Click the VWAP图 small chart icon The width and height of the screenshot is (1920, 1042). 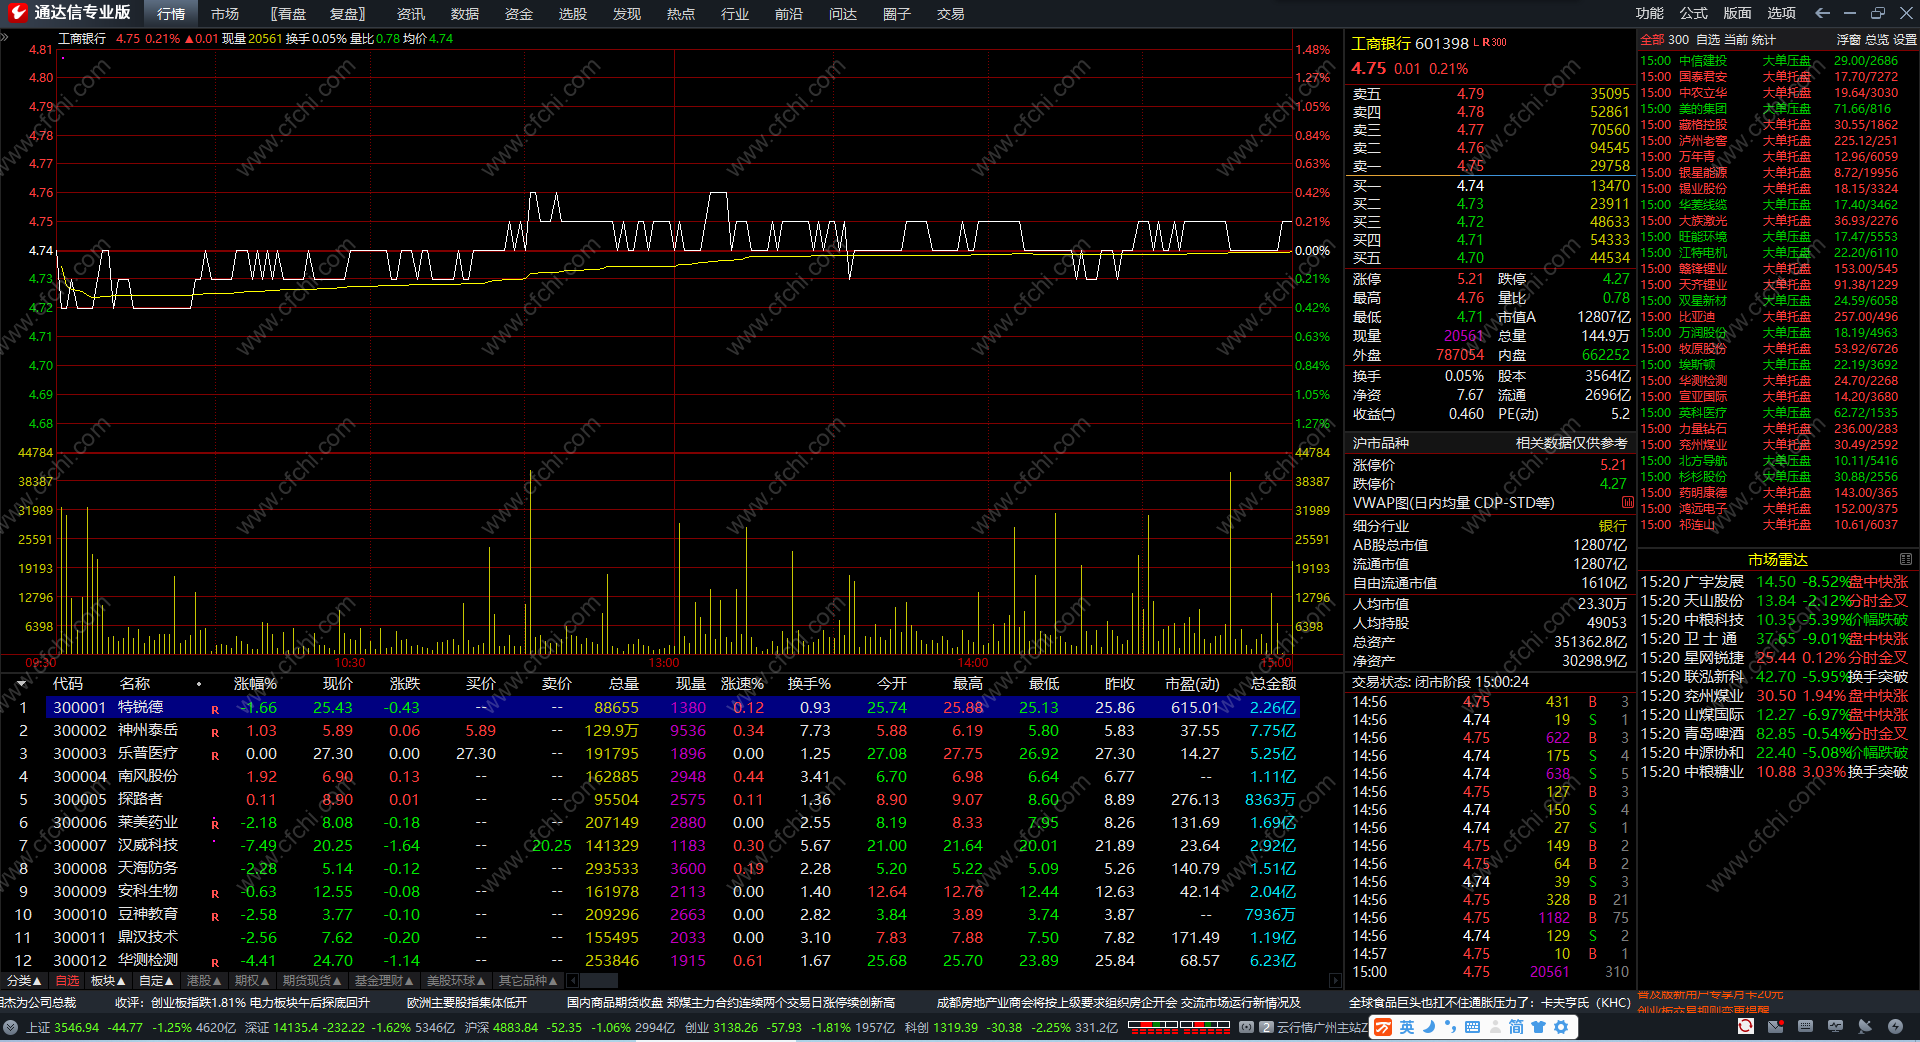(1627, 502)
